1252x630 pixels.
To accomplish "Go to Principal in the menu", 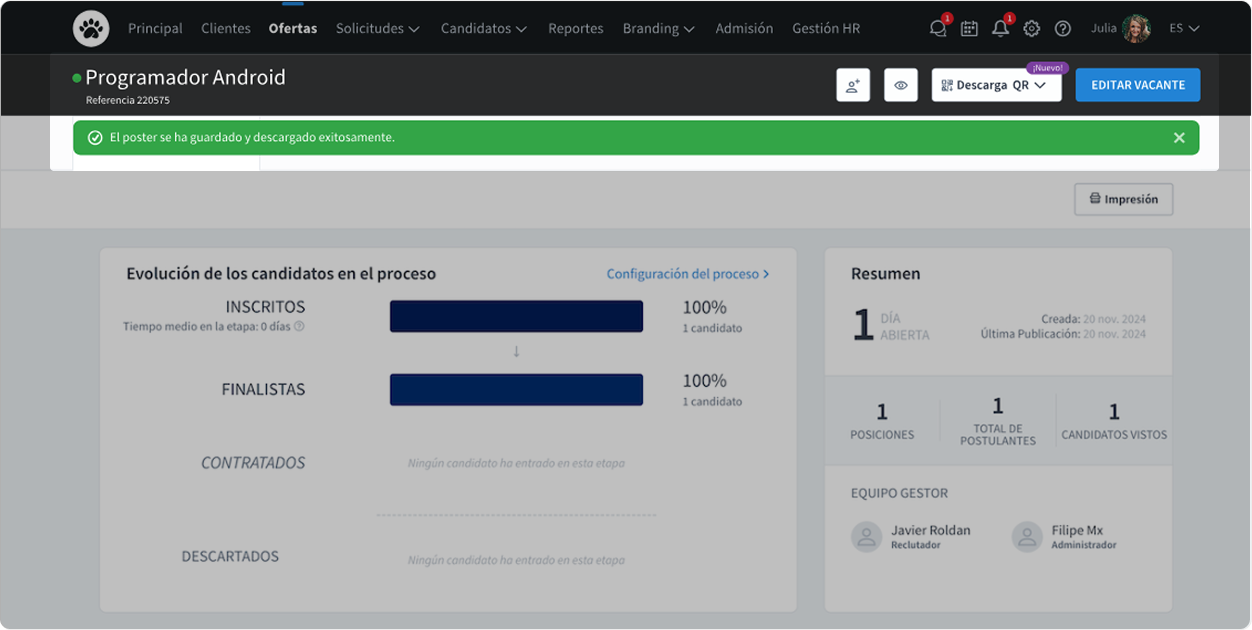I will [155, 28].
